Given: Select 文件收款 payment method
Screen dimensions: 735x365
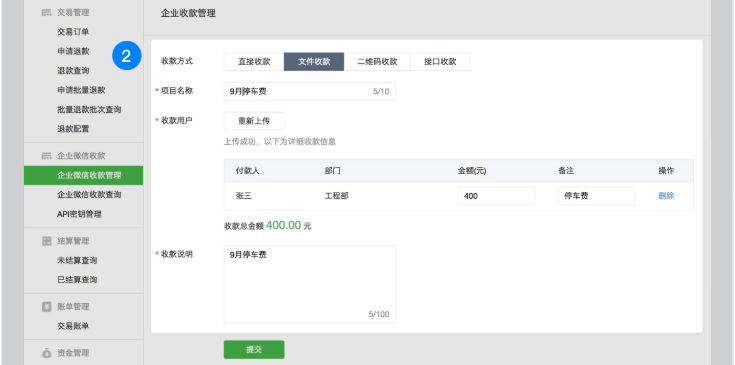Looking at the screenshot, I should tap(314, 61).
